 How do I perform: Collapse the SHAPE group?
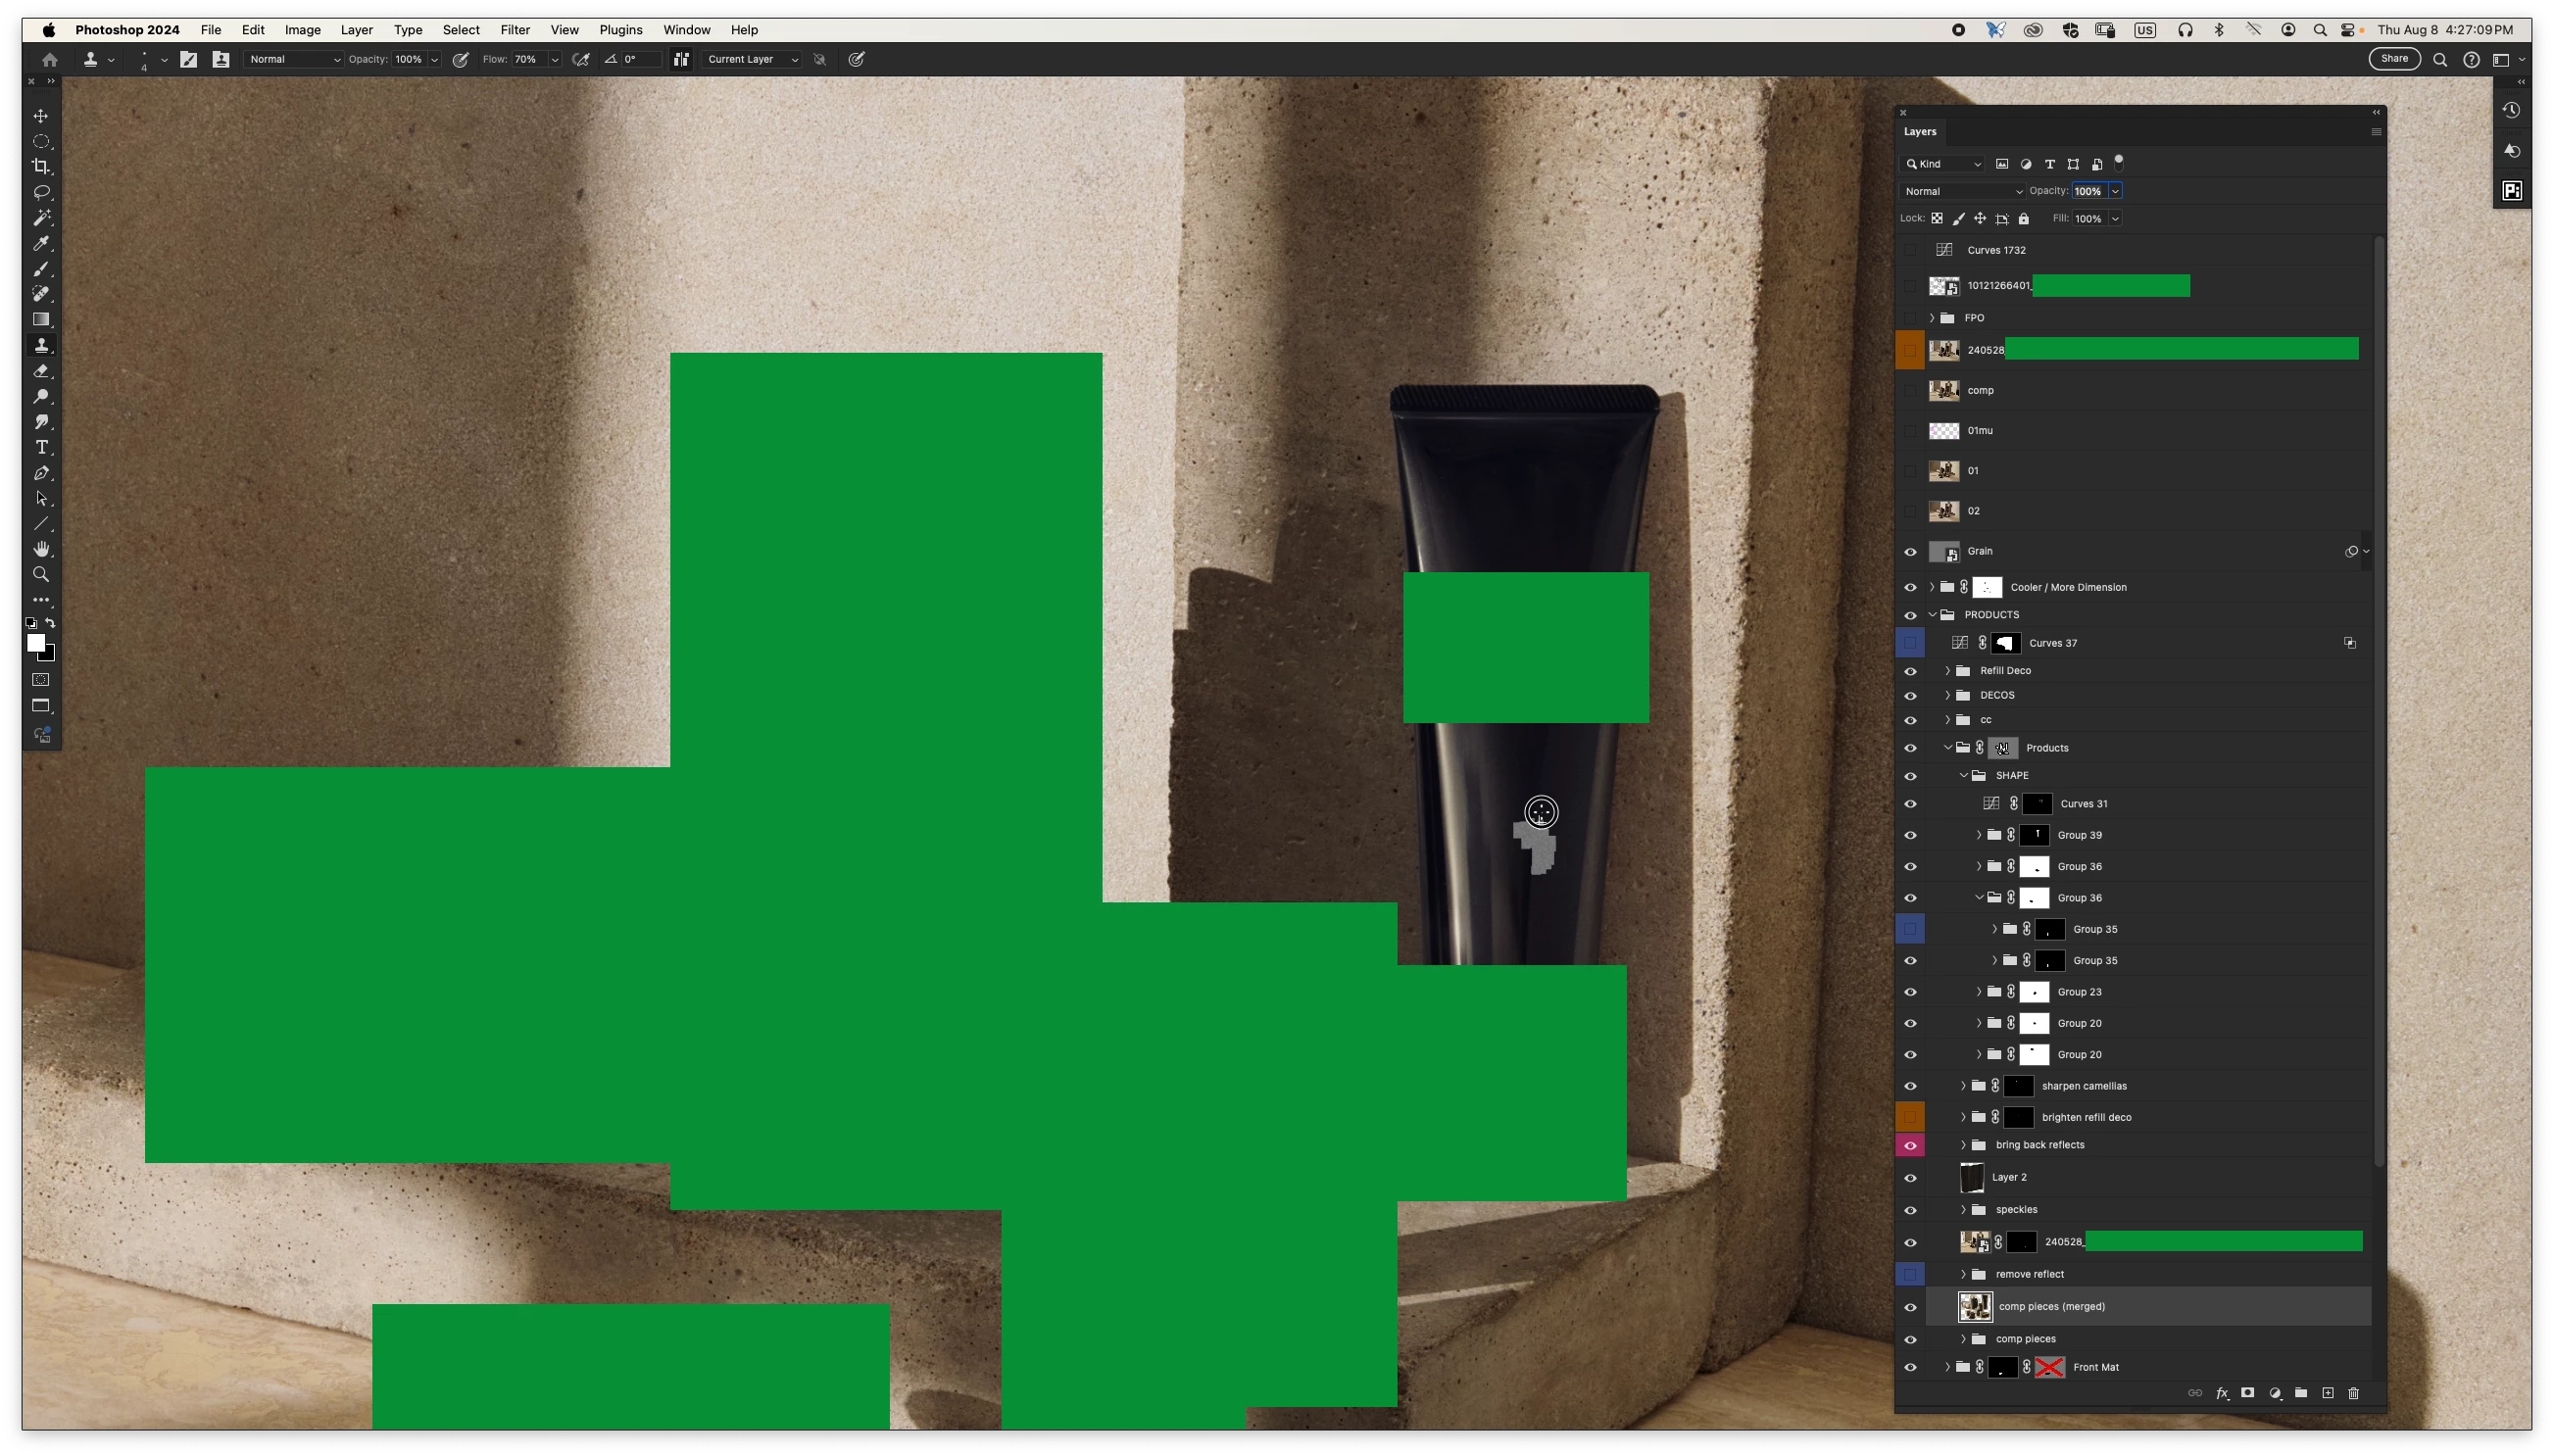tap(1963, 776)
